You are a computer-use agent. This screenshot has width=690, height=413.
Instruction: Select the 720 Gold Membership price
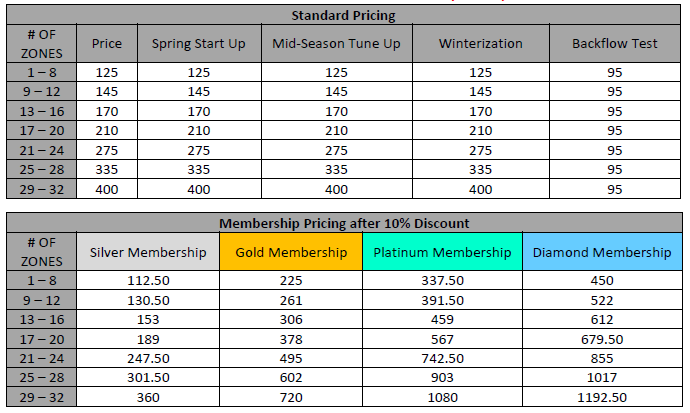(291, 397)
